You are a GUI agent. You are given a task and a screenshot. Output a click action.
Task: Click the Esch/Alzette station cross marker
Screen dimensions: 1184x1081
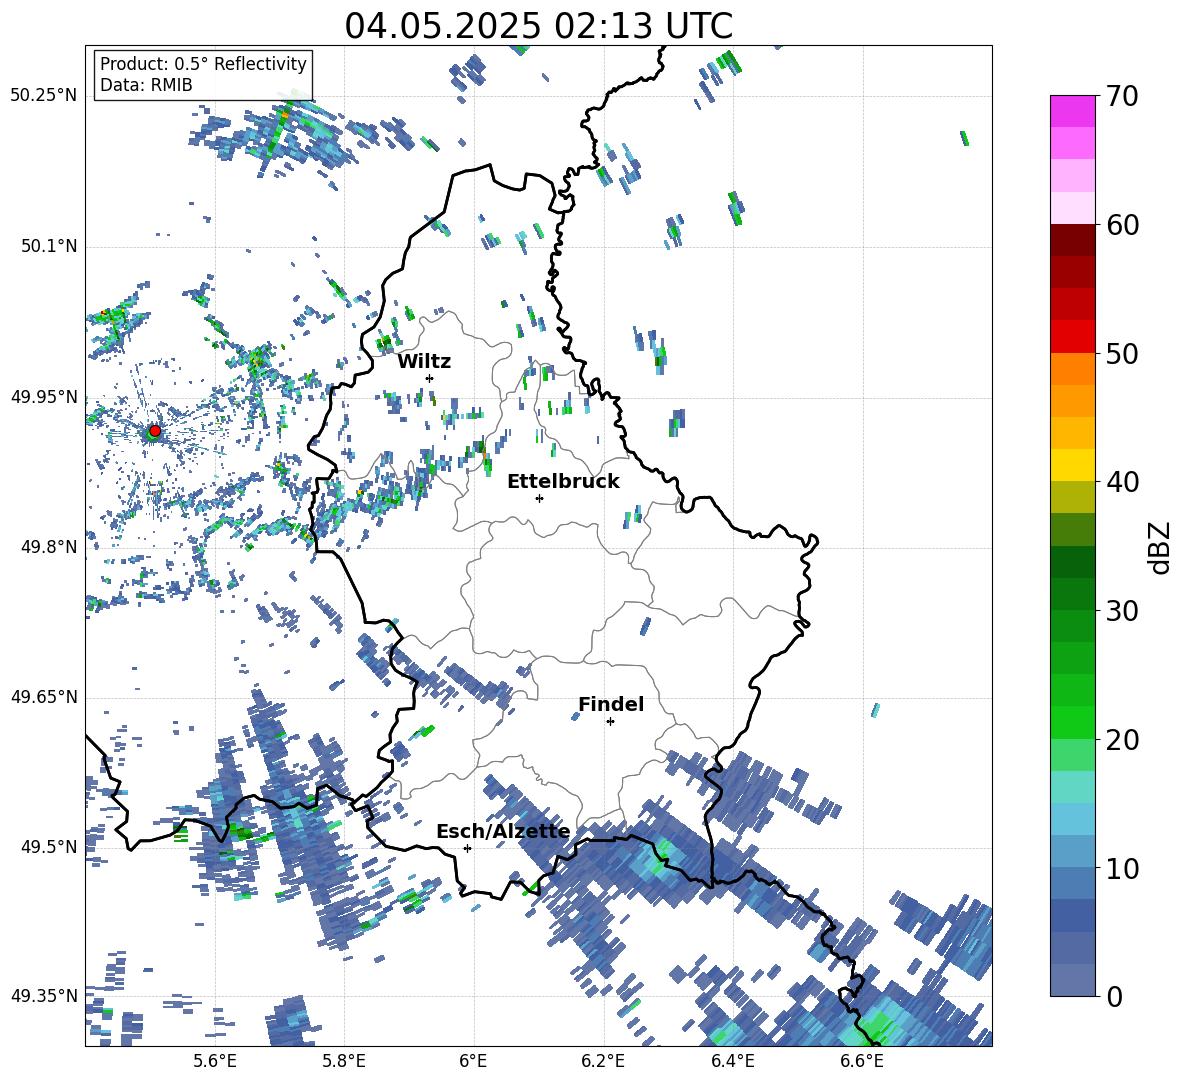click(467, 848)
